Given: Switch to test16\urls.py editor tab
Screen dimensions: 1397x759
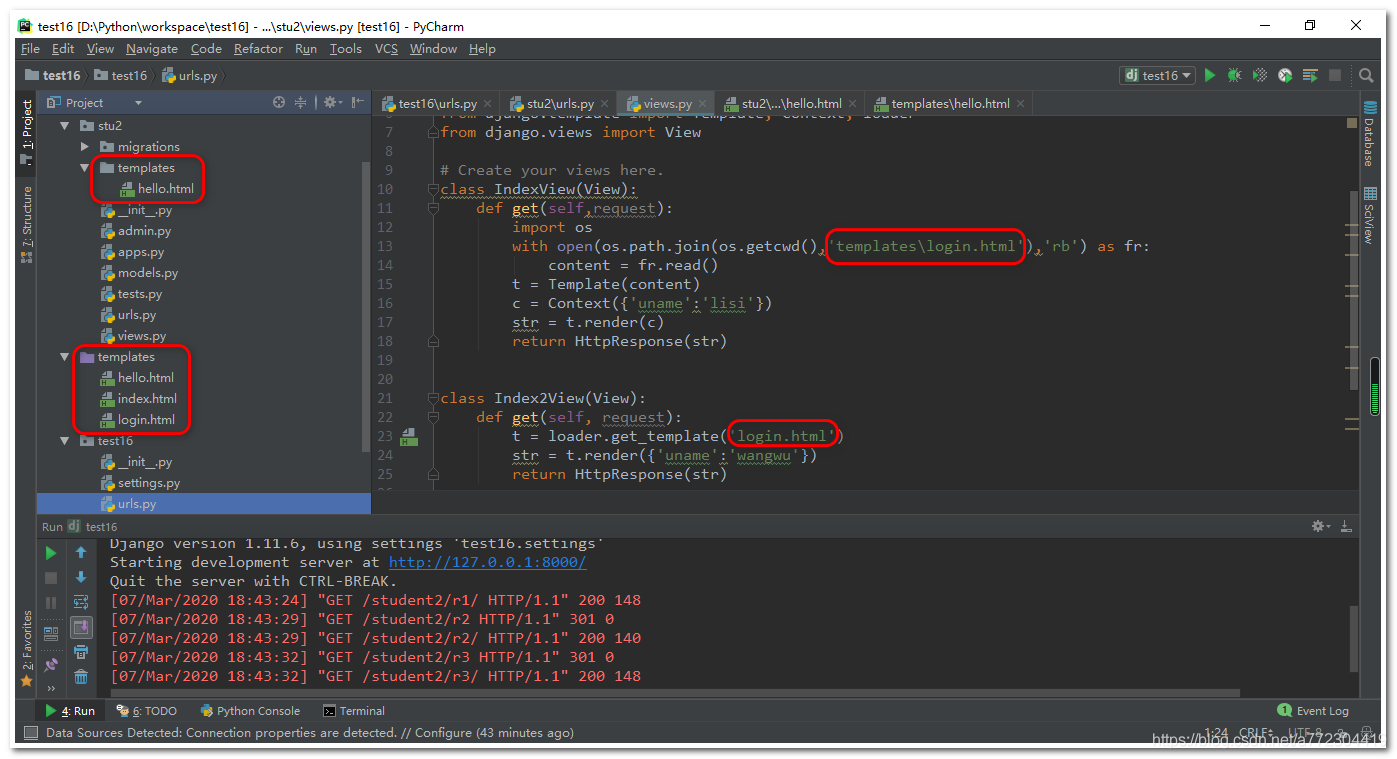Looking at the screenshot, I should coord(437,103).
